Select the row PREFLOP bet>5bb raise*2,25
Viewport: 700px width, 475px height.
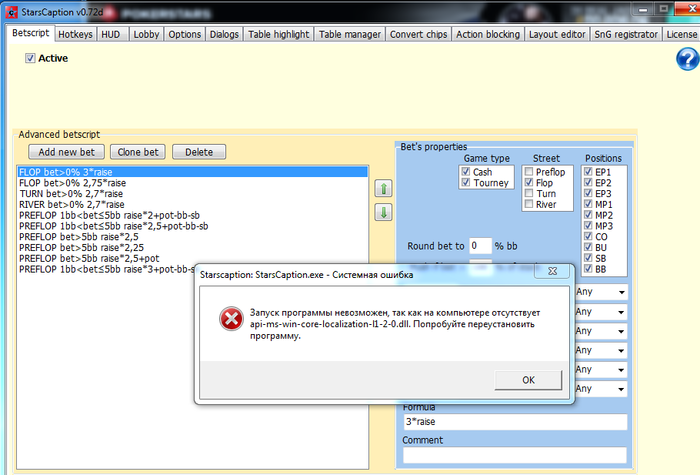192,247
